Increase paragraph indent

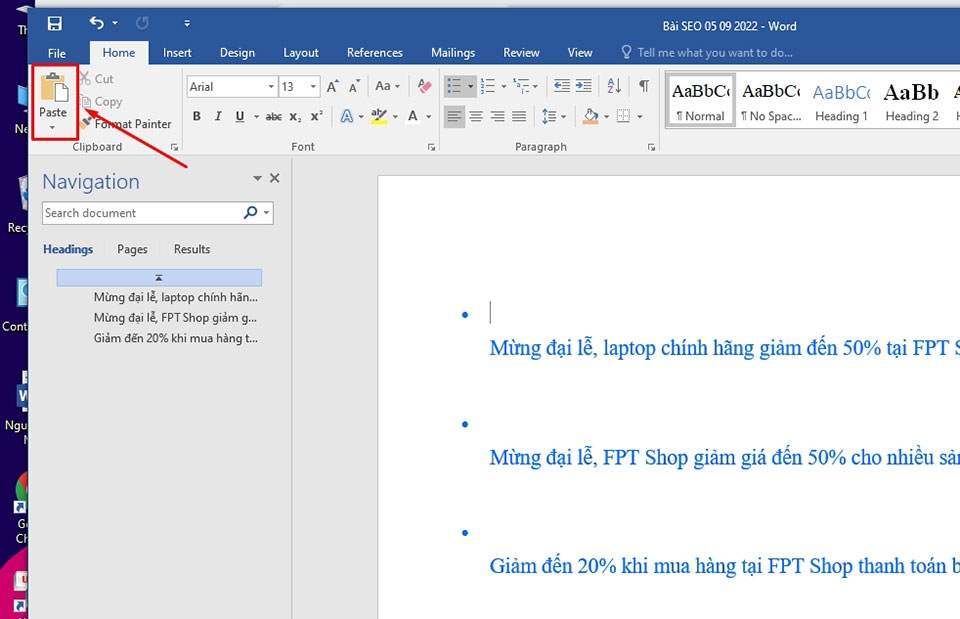pos(583,86)
